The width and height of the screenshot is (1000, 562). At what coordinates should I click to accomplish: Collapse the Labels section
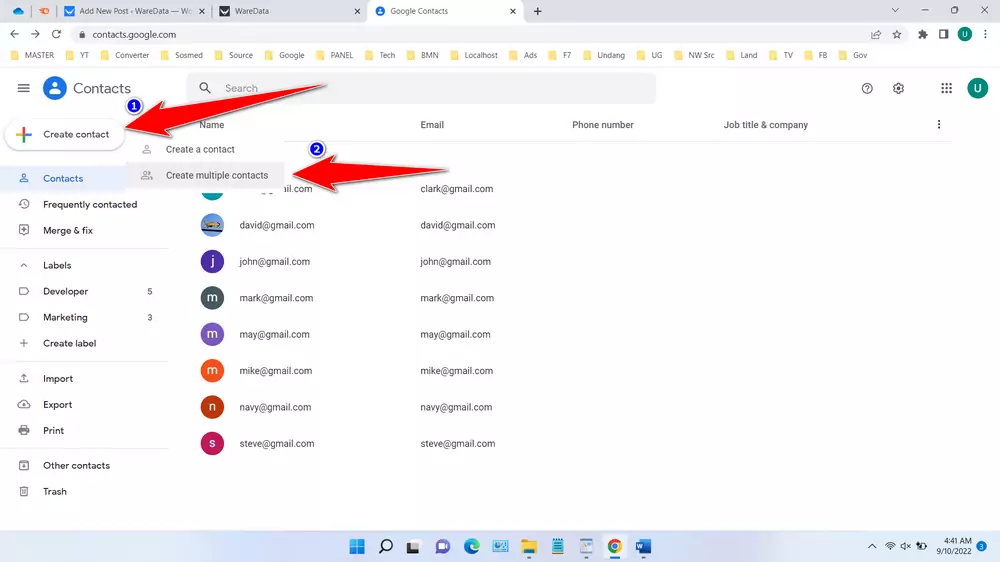(24, 266)
